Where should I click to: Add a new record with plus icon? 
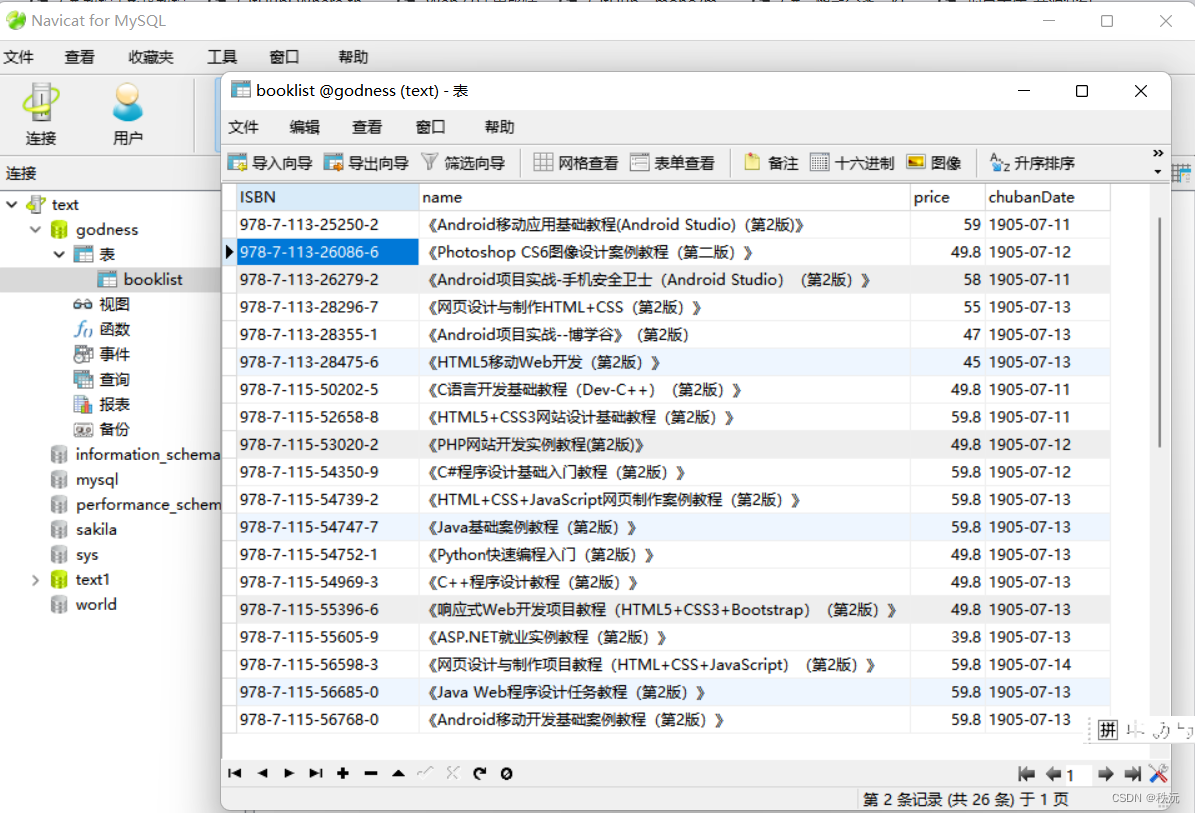343,773
